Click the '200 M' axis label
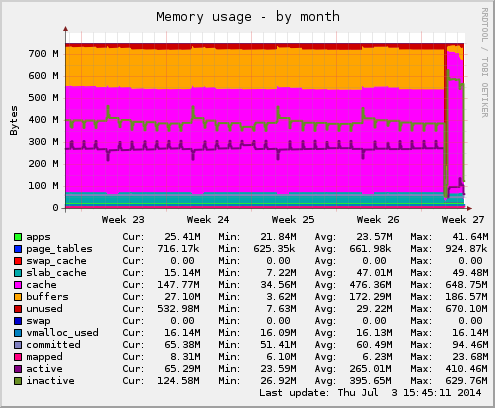This screenshot has height=408, width=495. click(43, 164)
